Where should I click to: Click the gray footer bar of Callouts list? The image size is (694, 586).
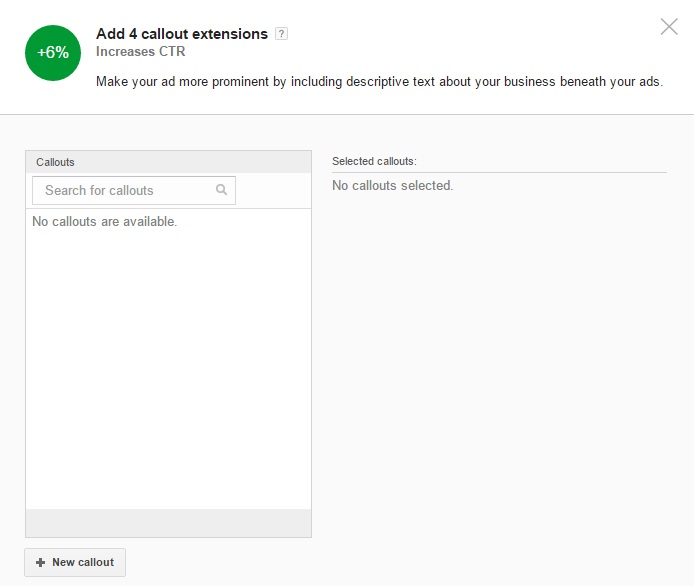pos(168,523)
